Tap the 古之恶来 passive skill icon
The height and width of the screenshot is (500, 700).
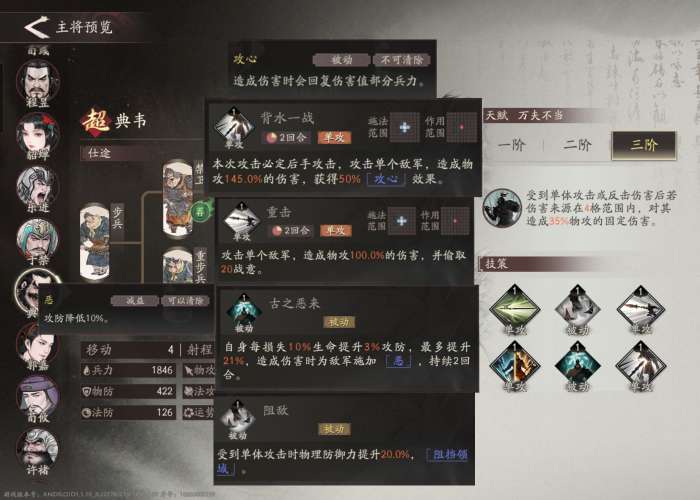(x=244, y=311)
